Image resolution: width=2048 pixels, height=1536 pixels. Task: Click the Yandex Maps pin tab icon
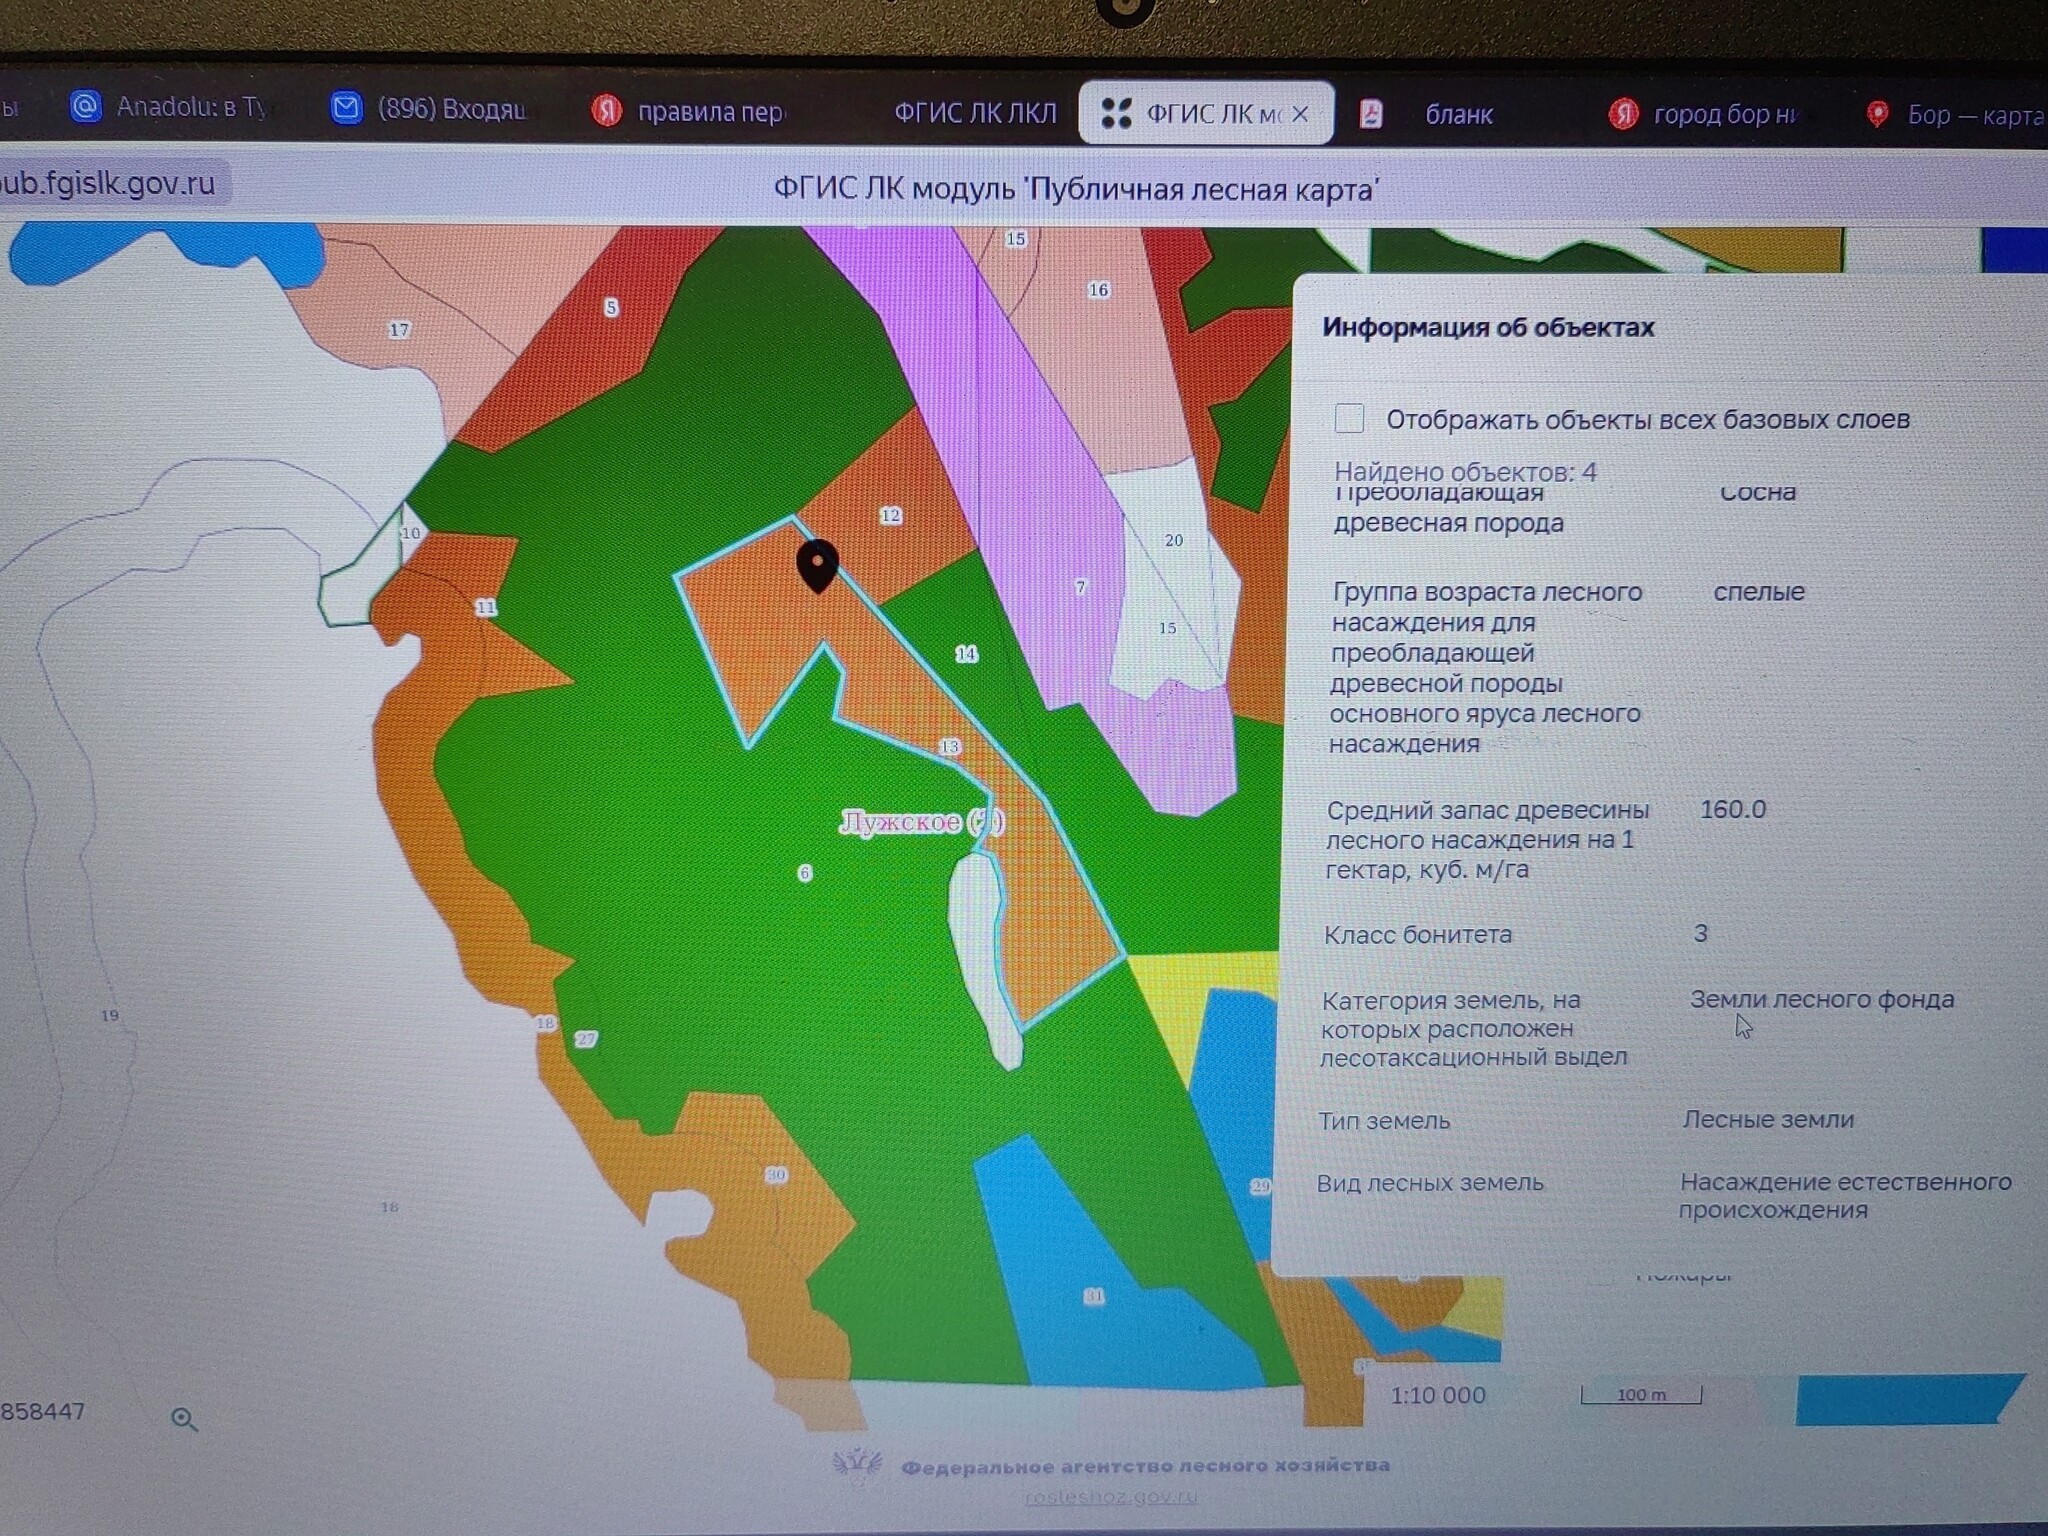[1877, 115]
